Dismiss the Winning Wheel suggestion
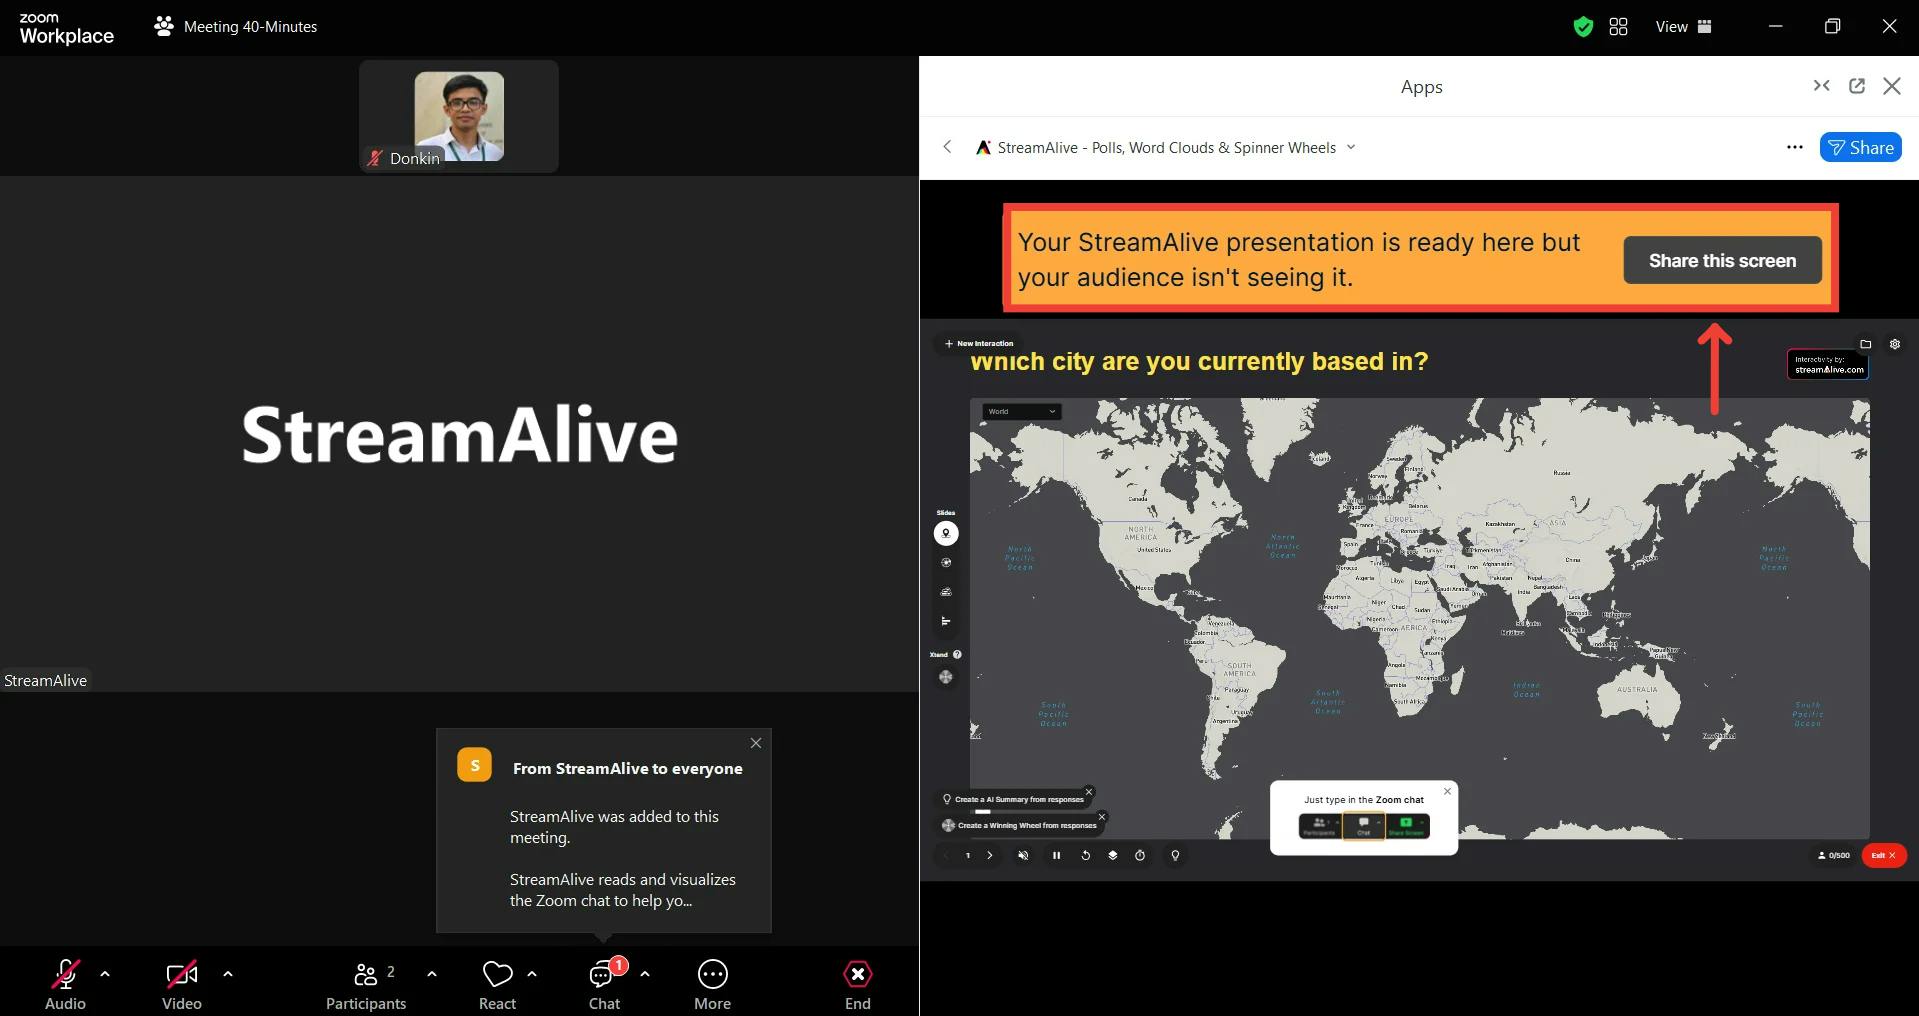Viewport: 1919px width, 1016px height. 1103,817
